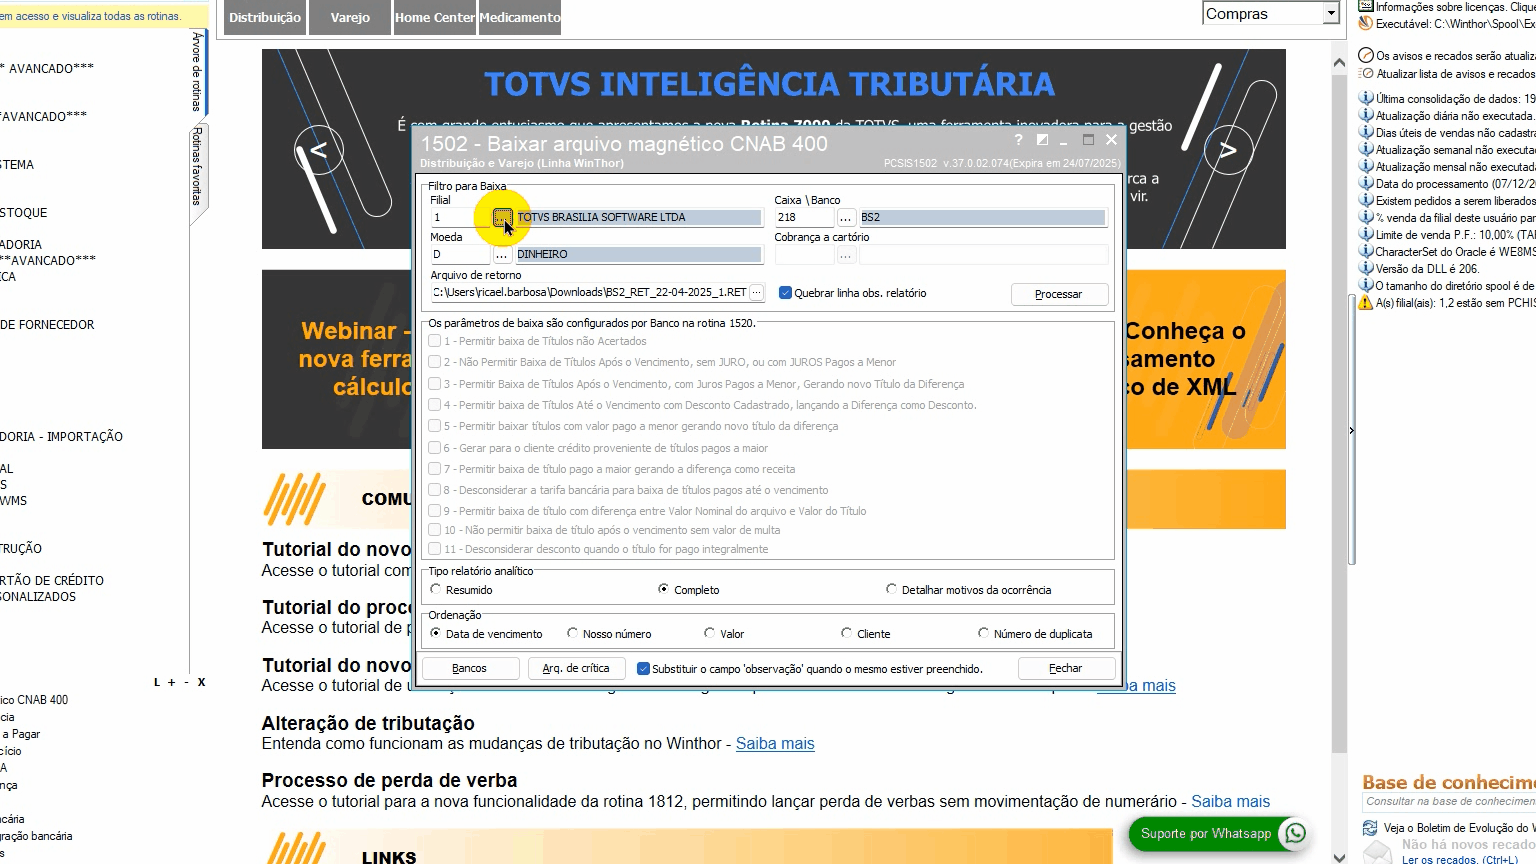This screenshot has width=1536, height=864.
Task: Uncheck Substituir o campo 'observação' option
Action: (x=643, y=669)
